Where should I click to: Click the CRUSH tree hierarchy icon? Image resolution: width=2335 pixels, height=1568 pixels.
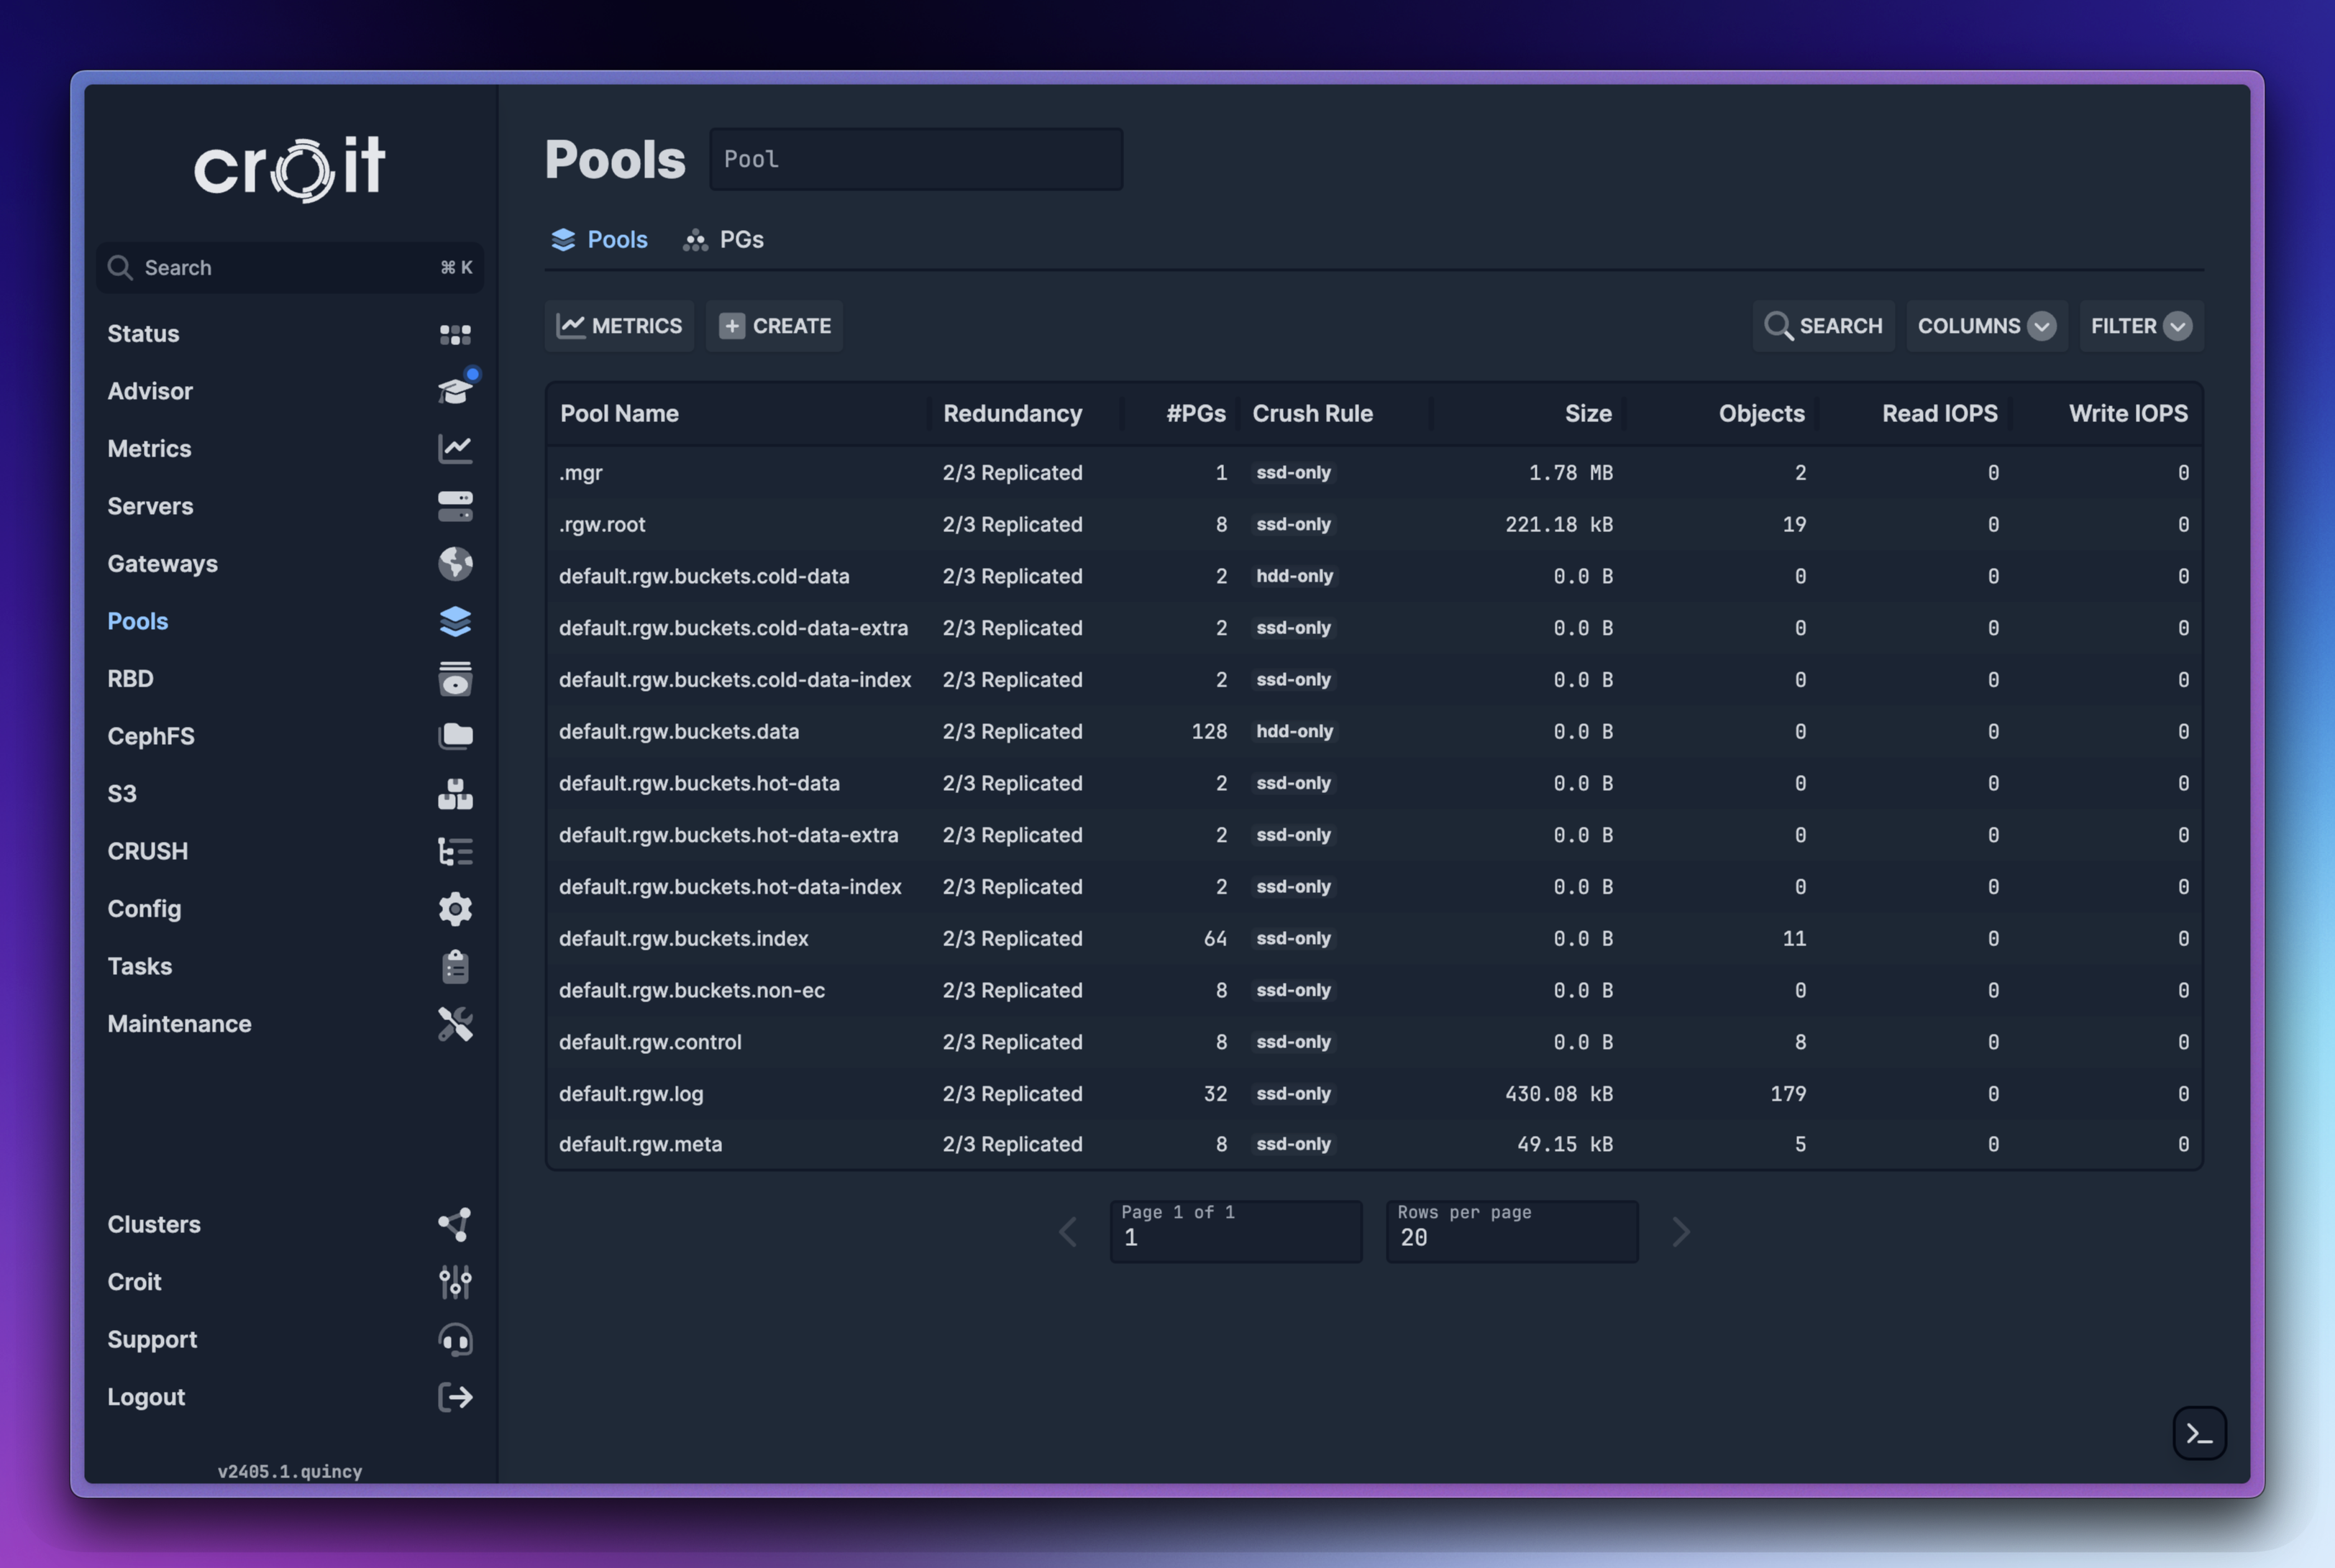pyautogui.click(x=455, y=851)
